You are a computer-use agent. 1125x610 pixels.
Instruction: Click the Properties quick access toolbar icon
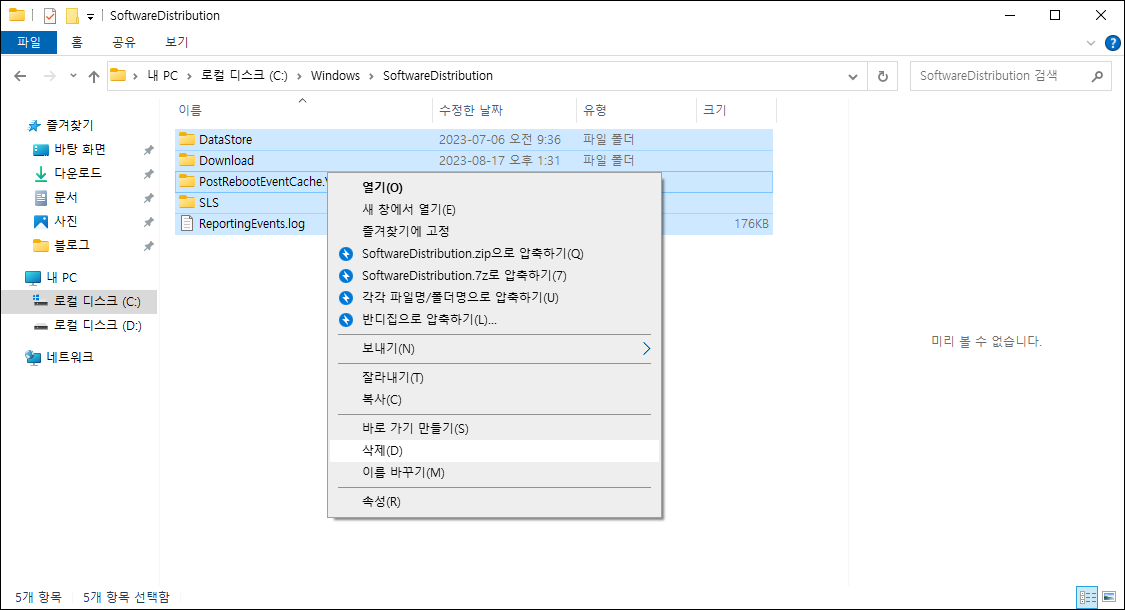coord(50,15)
